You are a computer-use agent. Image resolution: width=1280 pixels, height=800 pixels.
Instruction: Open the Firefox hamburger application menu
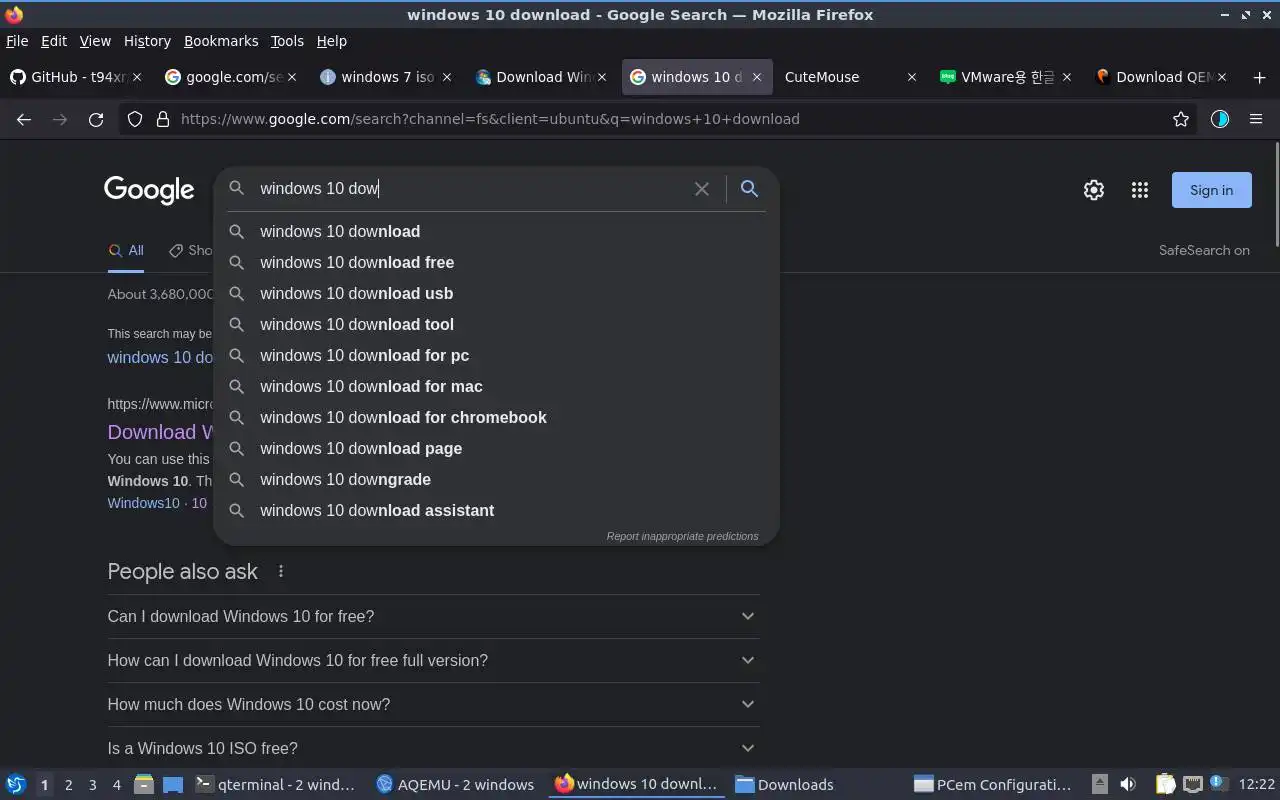point(1256,119)
